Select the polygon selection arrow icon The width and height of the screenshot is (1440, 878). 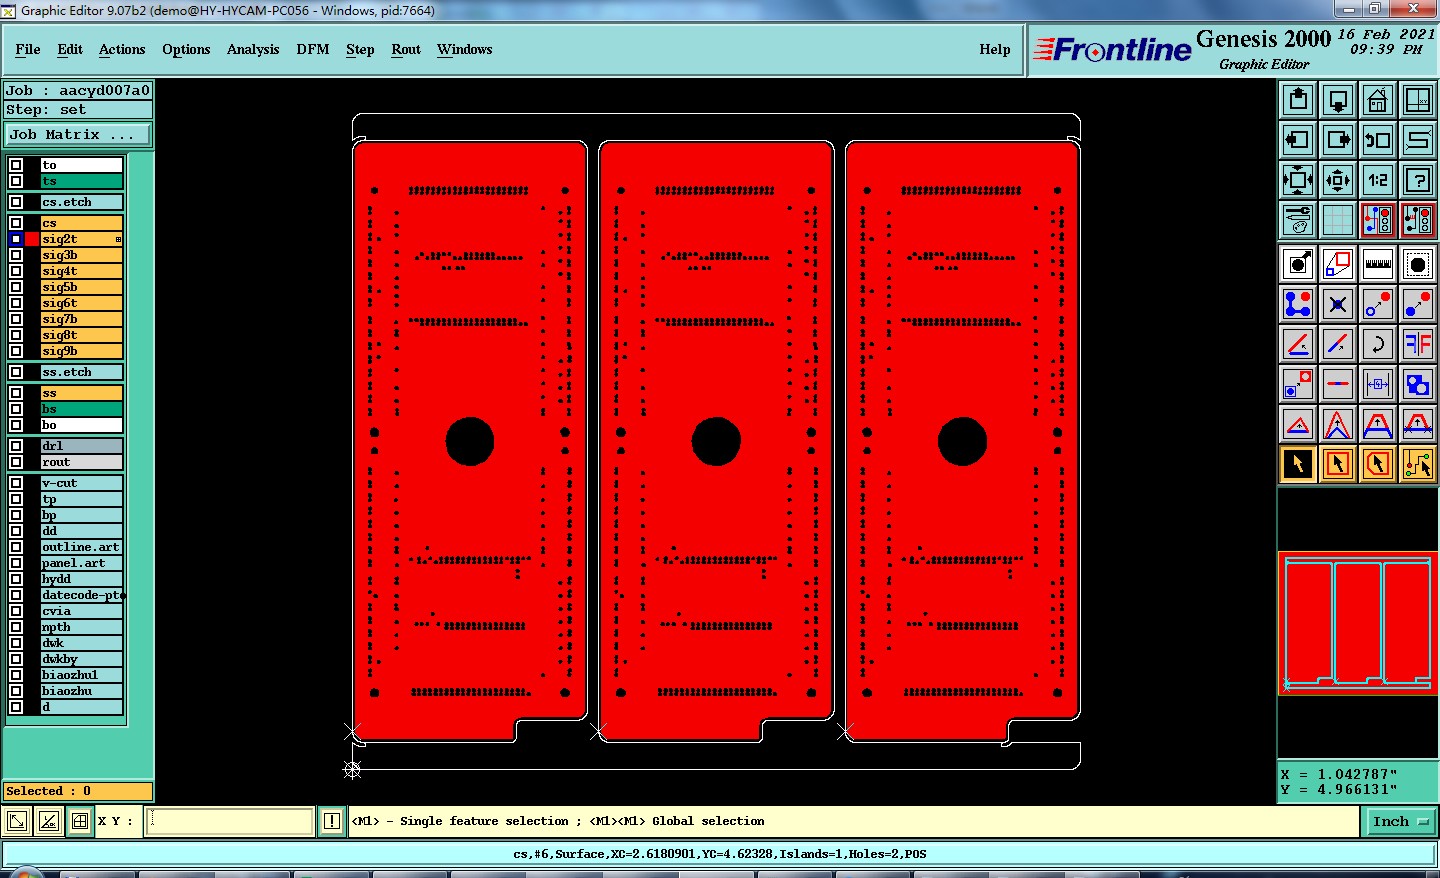click(1378, 464)
